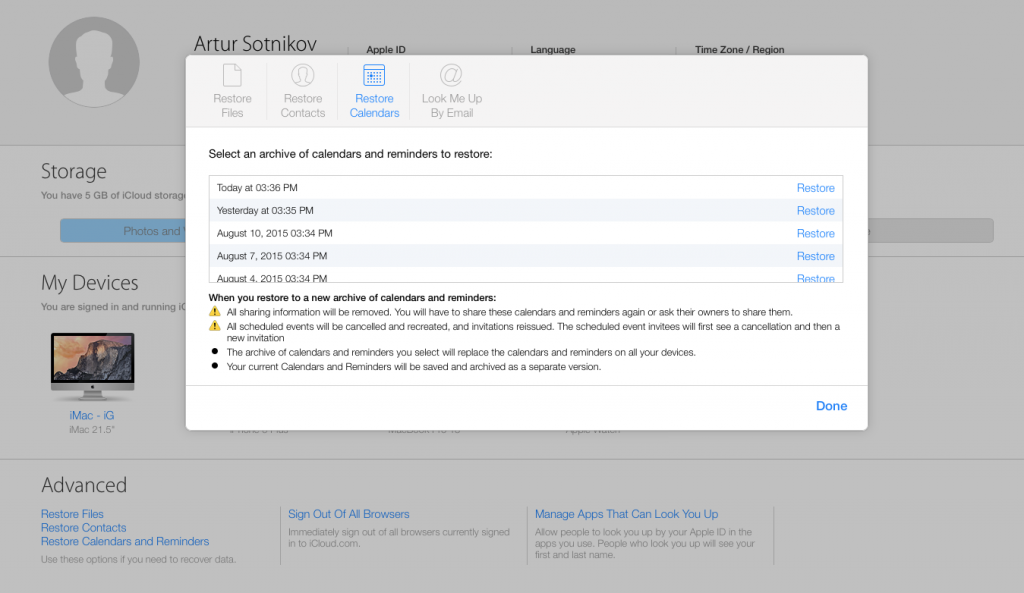Restore the August 7, 2015 archive
The image size is (1024, 593).
coord(815,257)
